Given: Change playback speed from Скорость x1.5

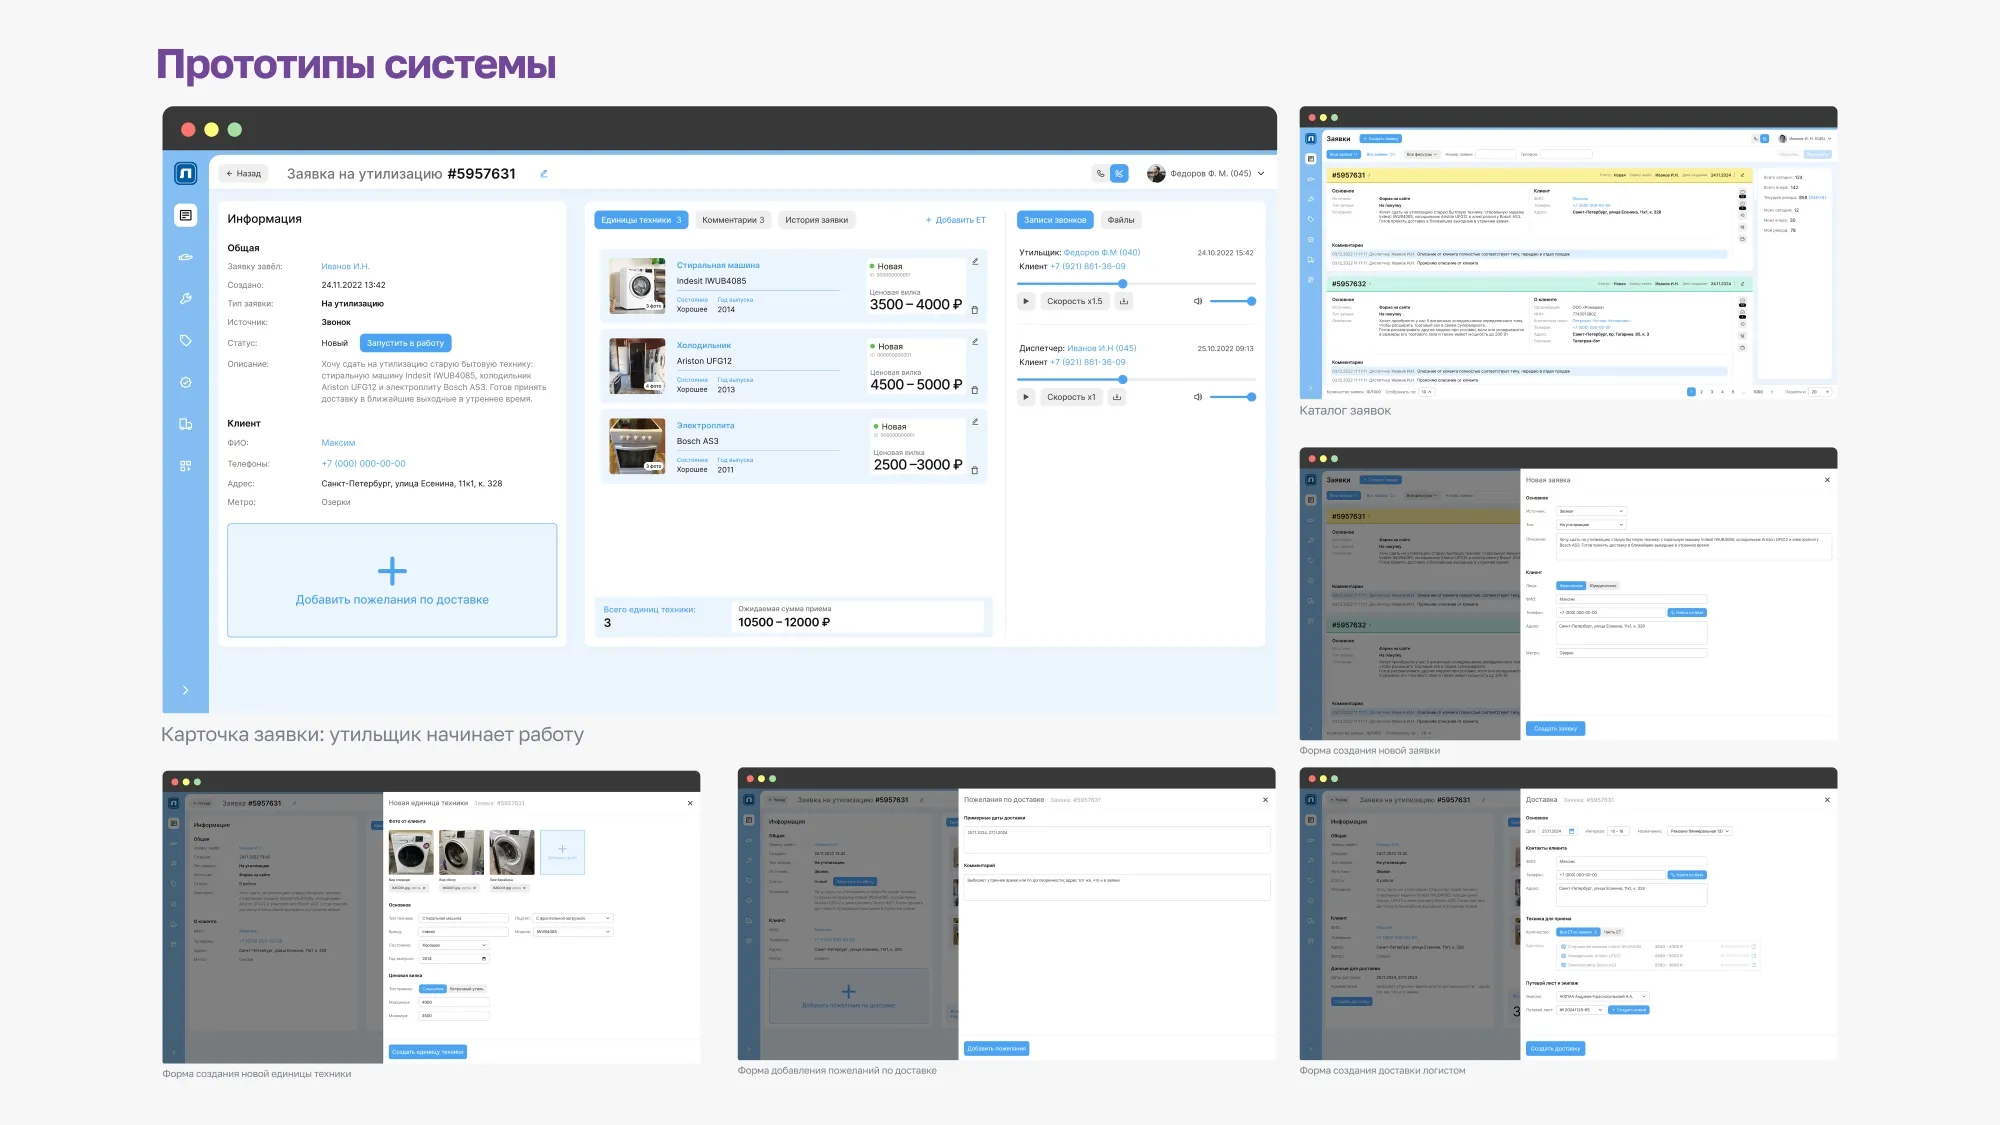Looking at the screenshot, I should point(1074,301).
